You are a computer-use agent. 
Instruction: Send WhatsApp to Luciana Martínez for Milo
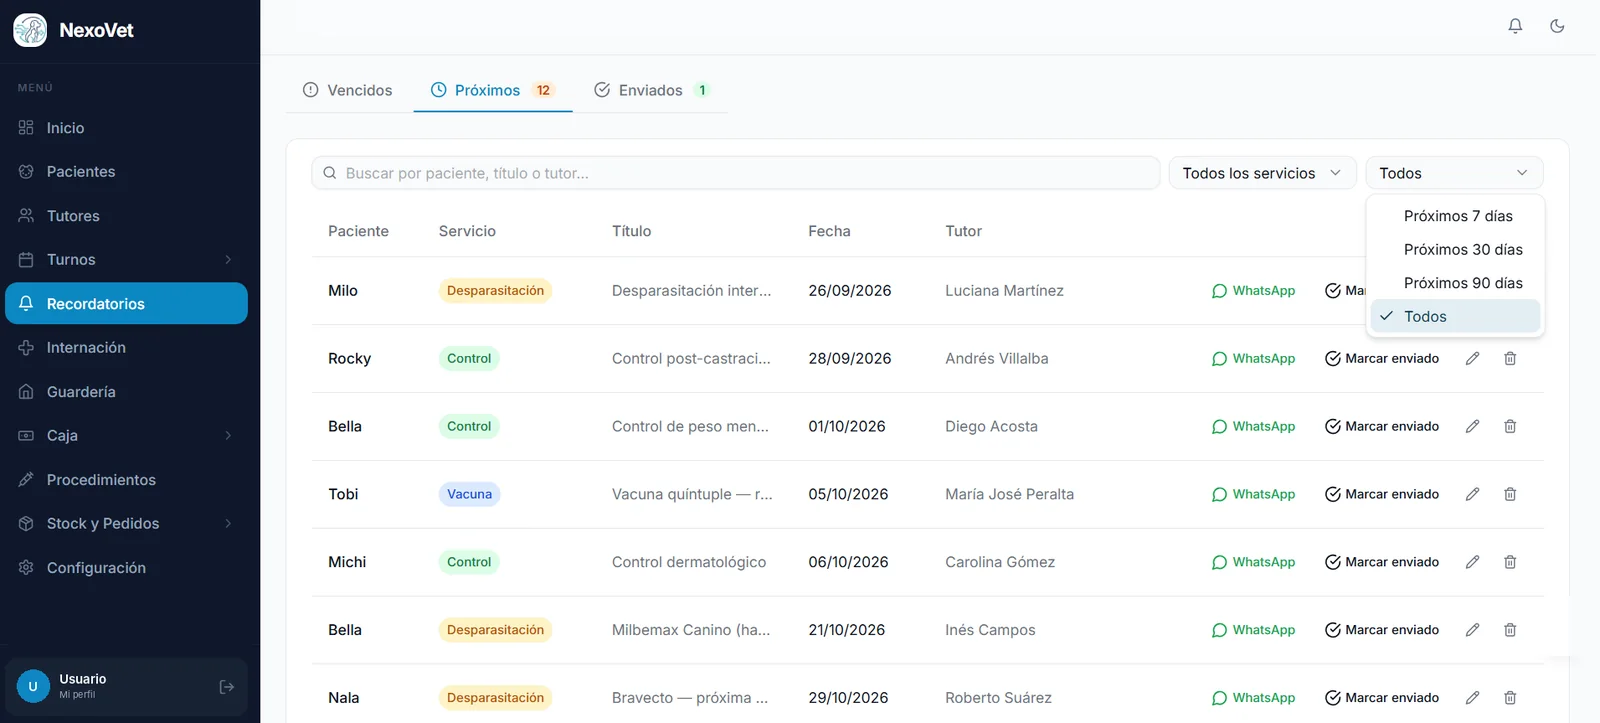(1253, 291)
